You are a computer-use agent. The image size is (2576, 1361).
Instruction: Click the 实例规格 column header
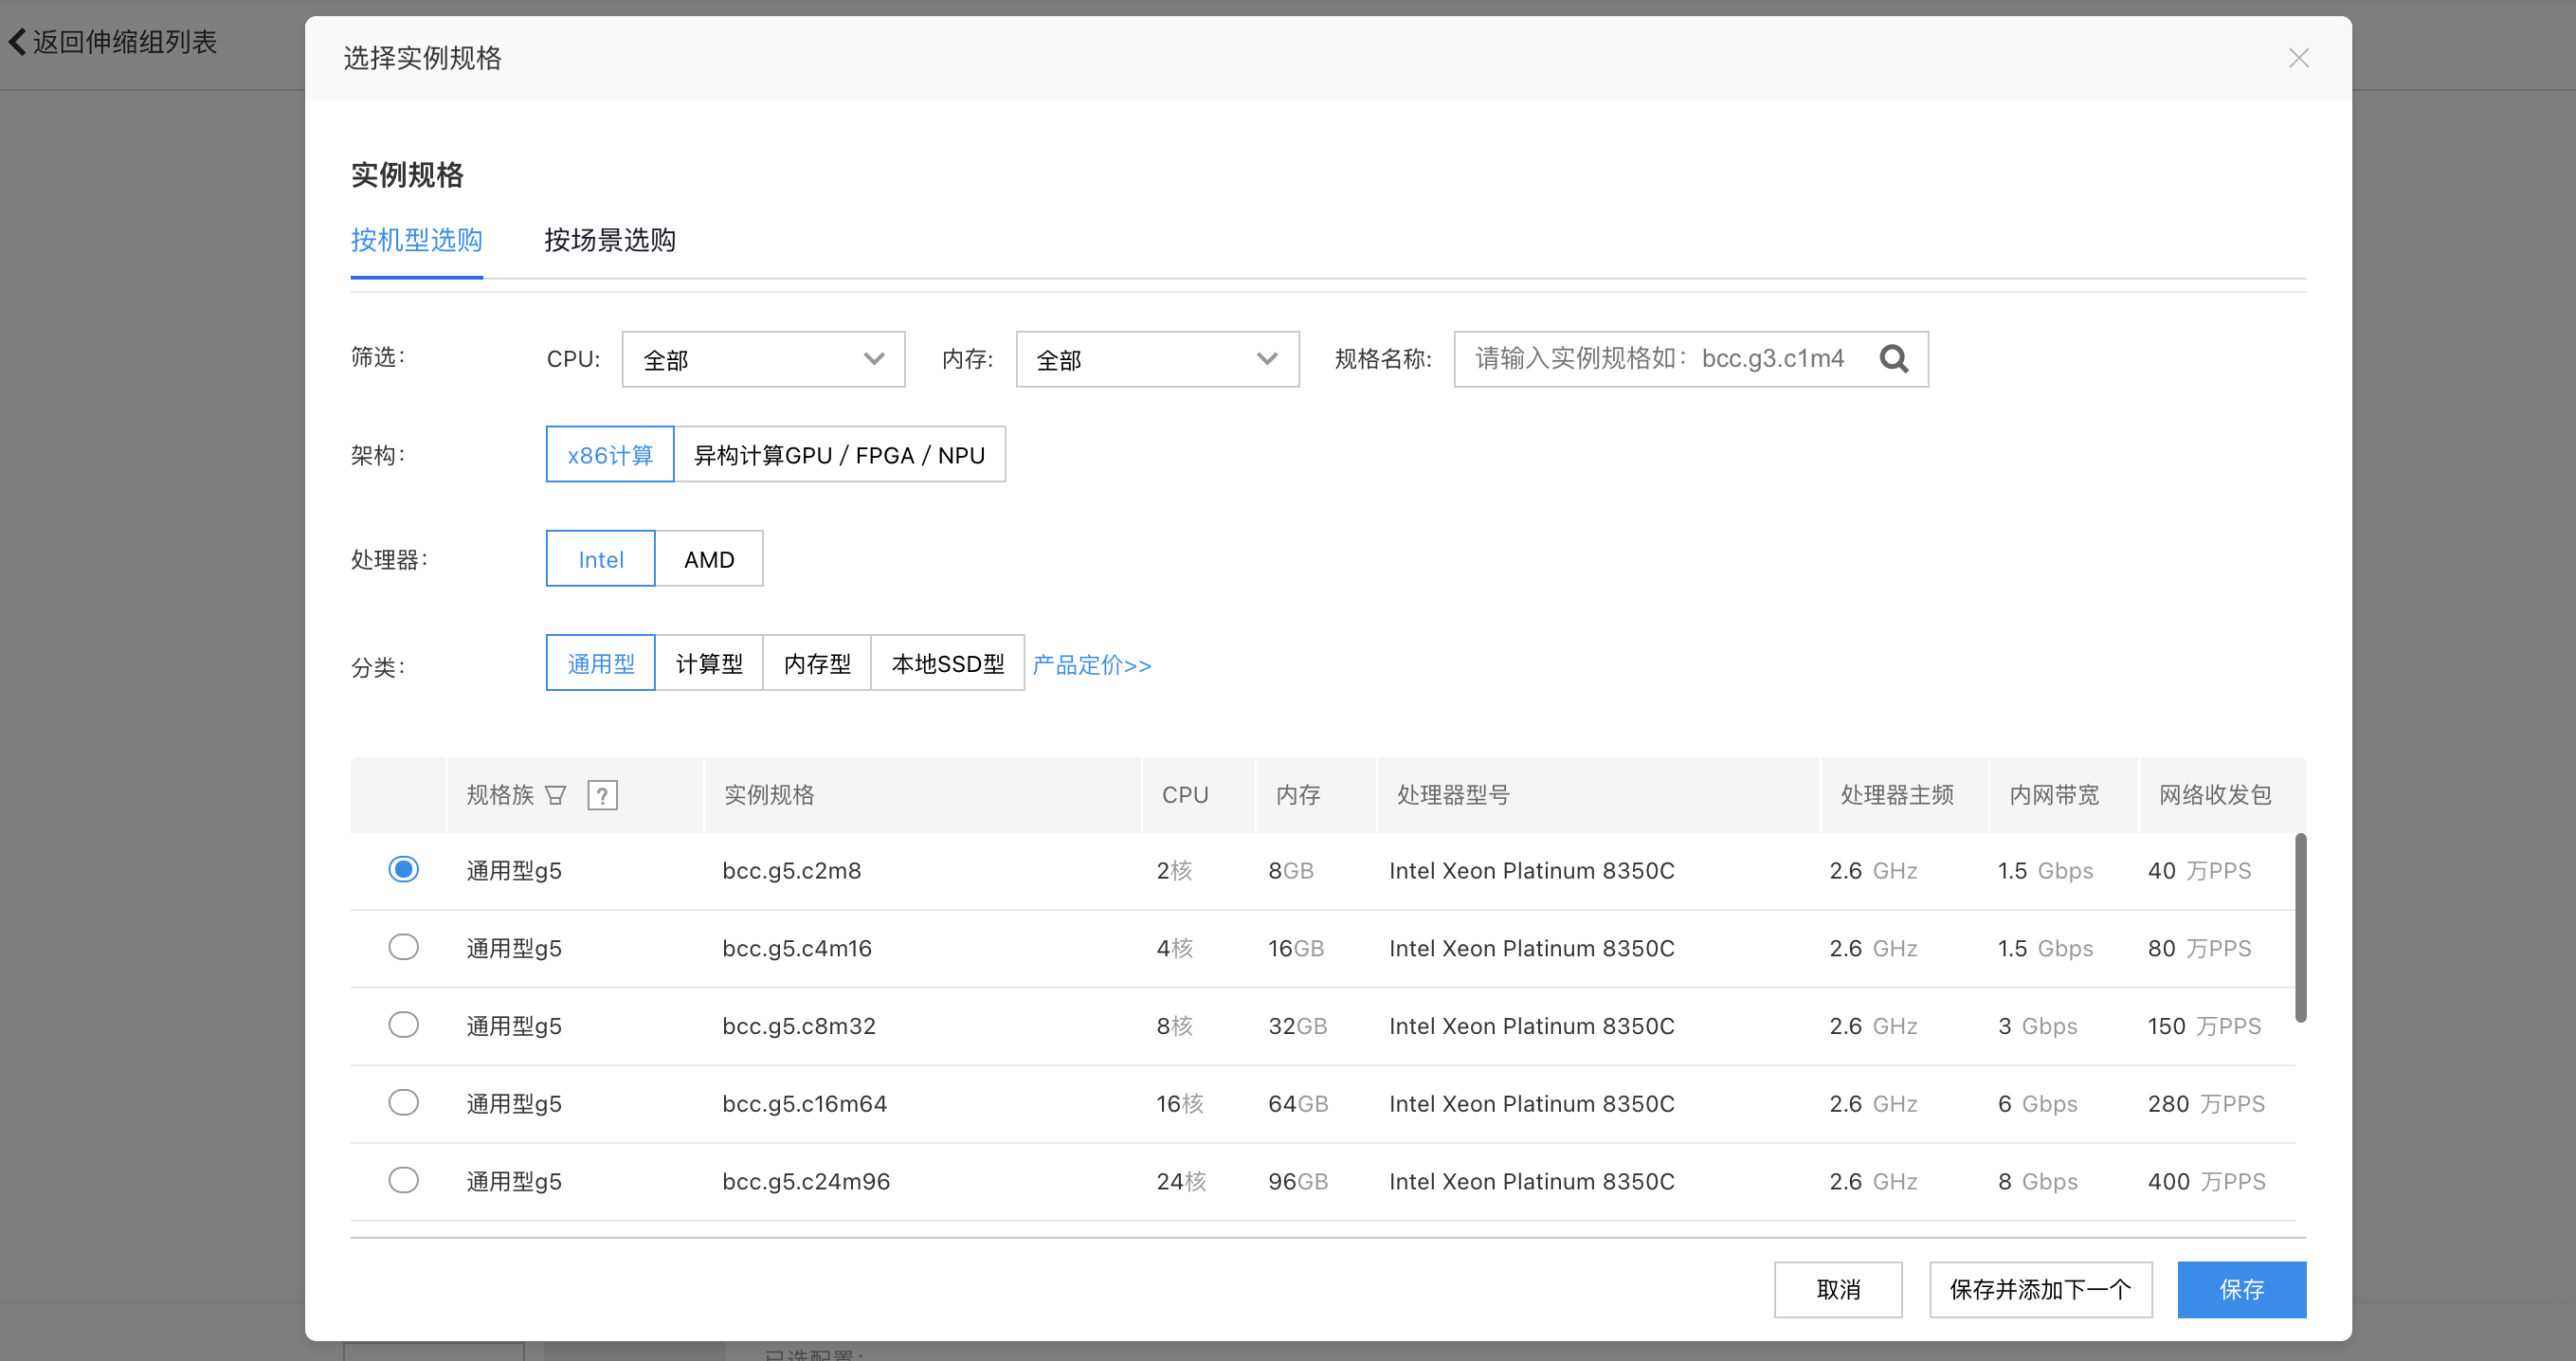[769, 795]
